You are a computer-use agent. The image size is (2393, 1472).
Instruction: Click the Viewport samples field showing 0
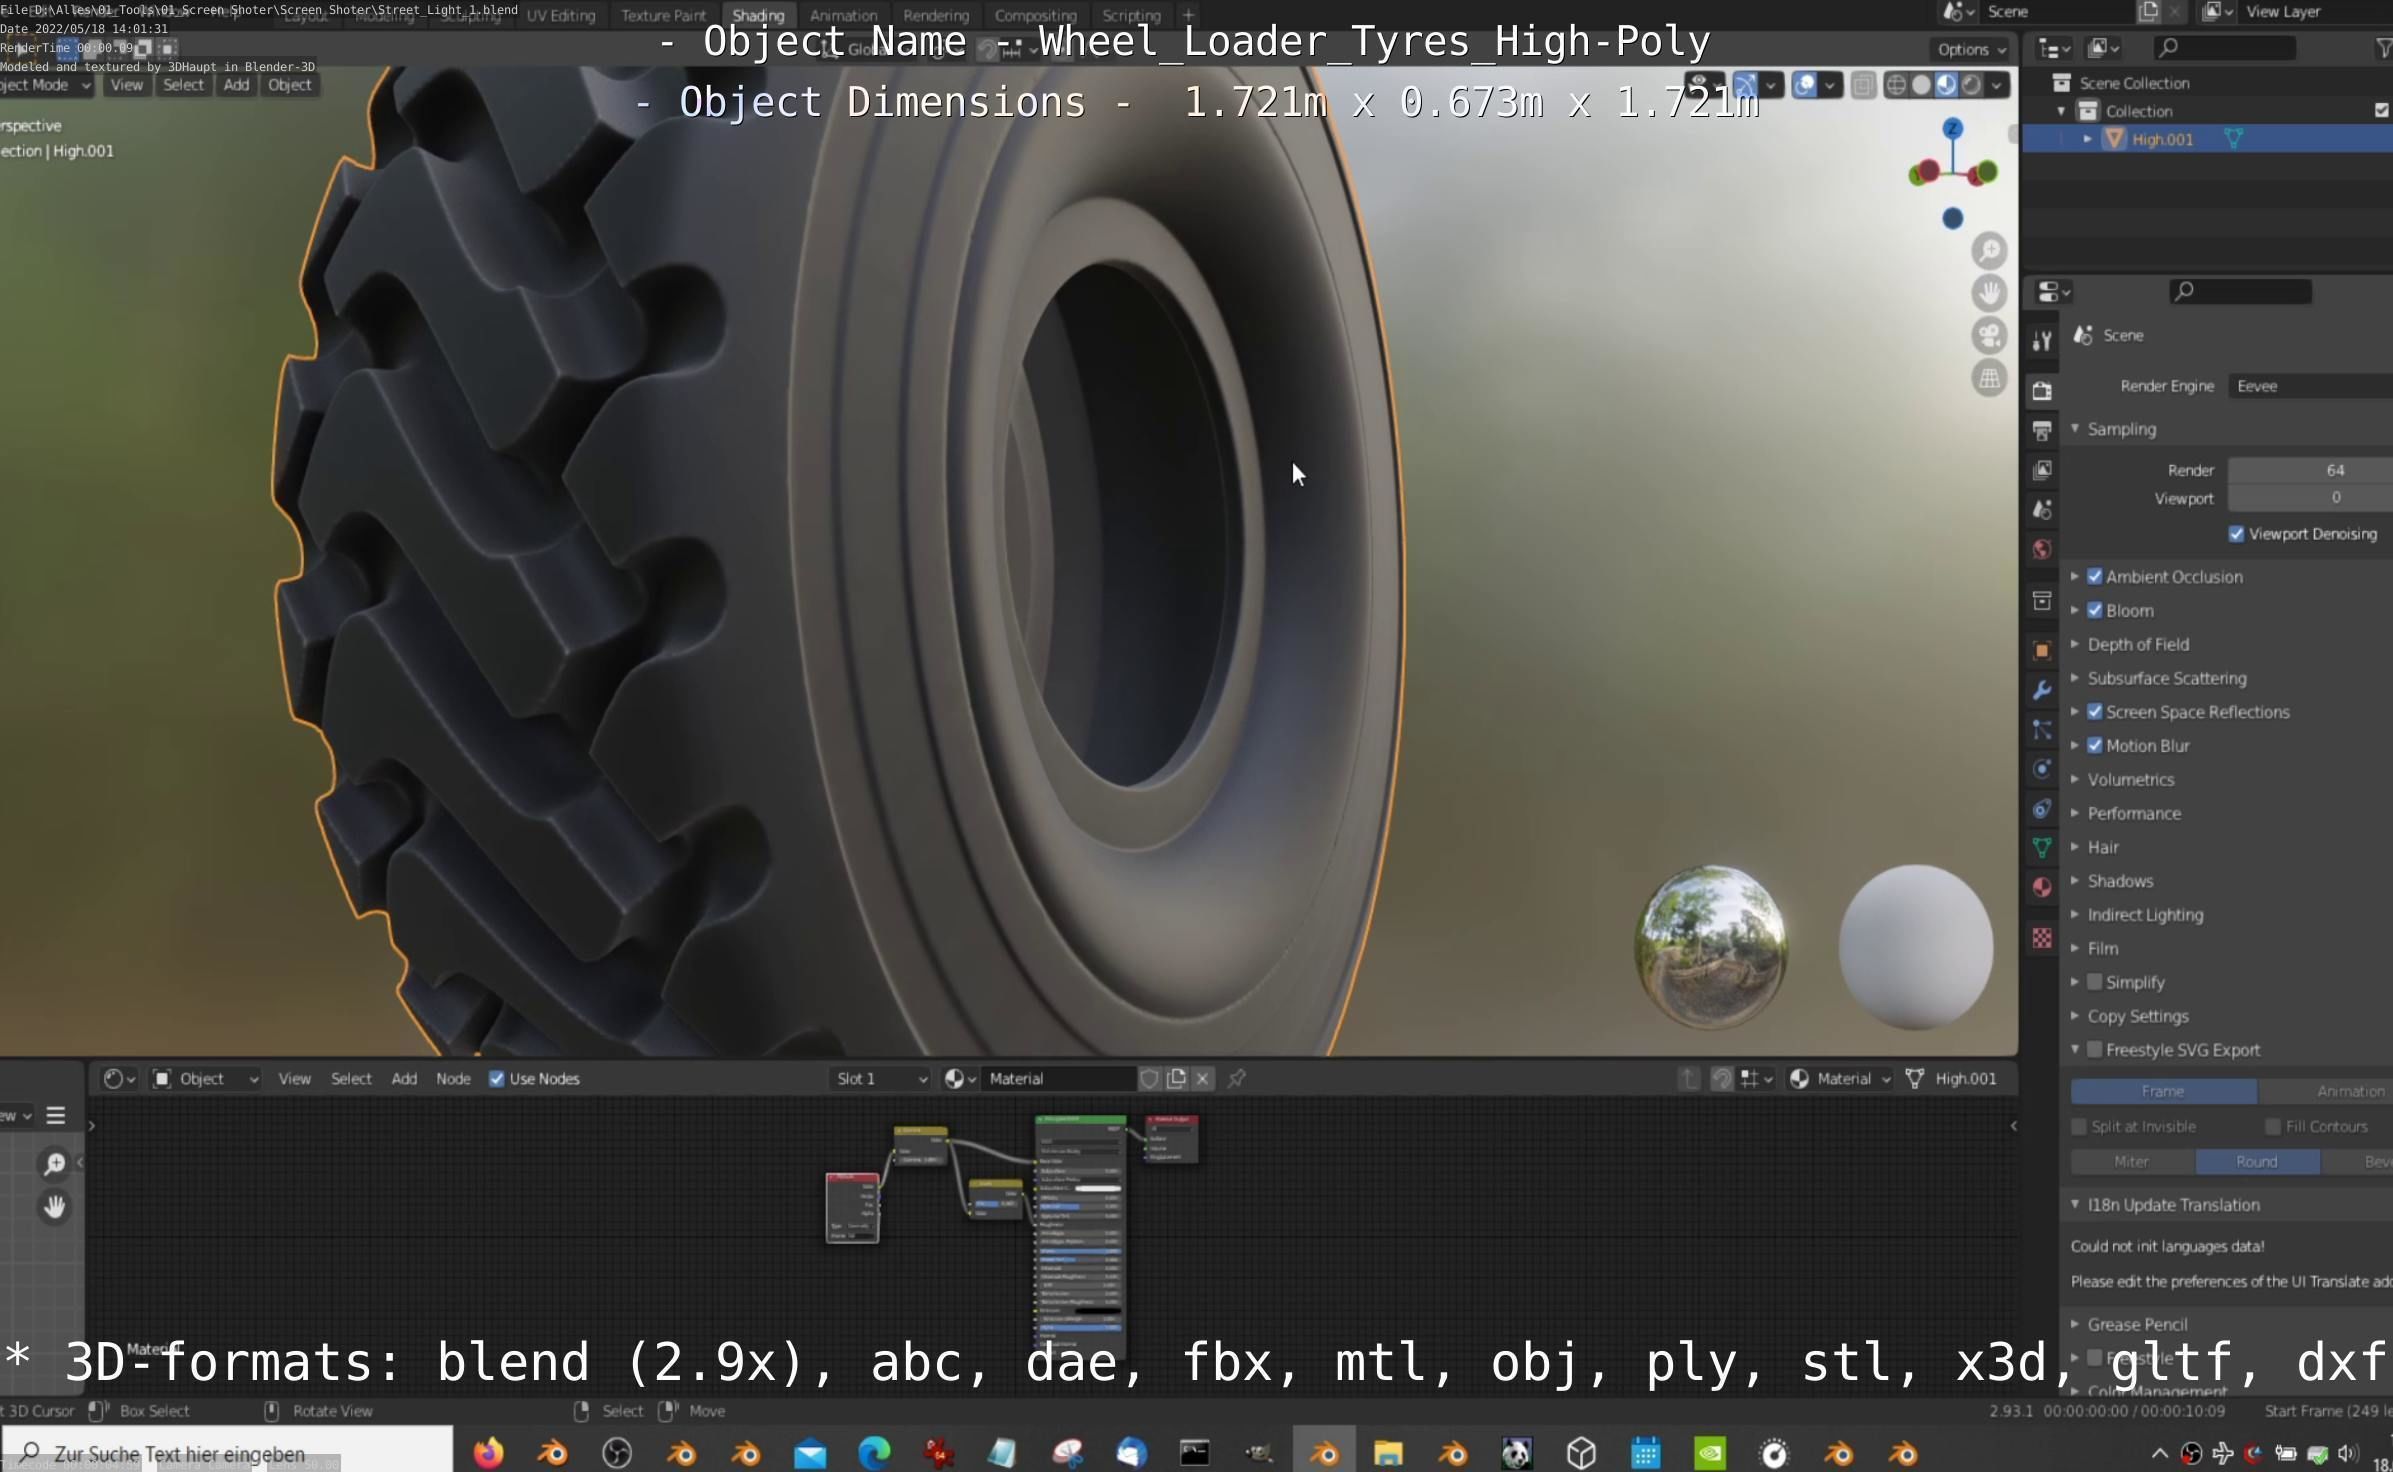(2310, 498)
